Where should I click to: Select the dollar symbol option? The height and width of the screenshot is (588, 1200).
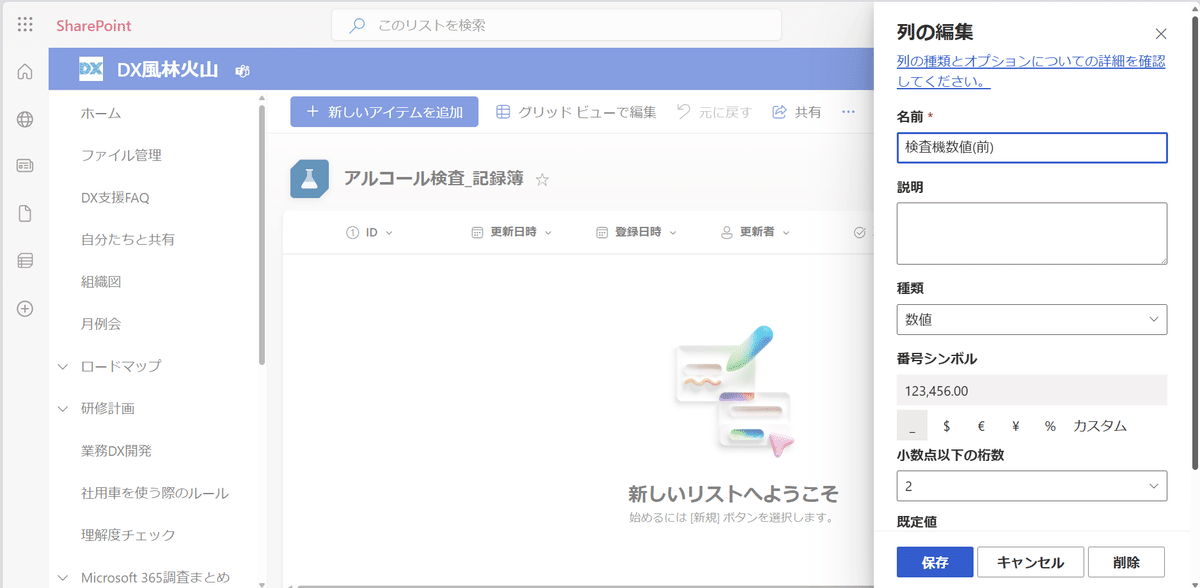pyautogui.click(x=947, y=426)
